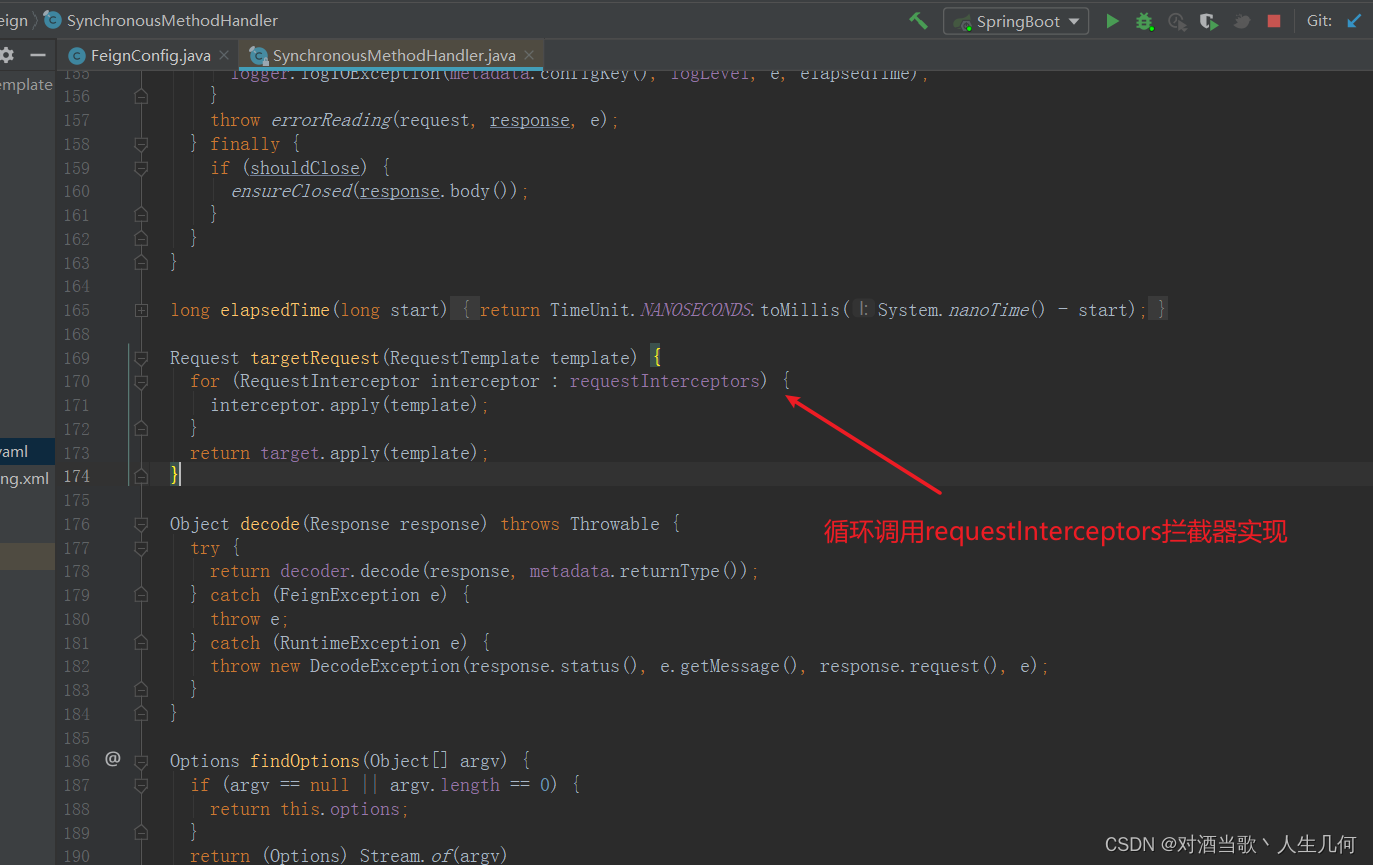The width and height of the screenshot is (1373, 865).
Task: Click line number 174 in the gutter
Action: [x=76, y=476]
